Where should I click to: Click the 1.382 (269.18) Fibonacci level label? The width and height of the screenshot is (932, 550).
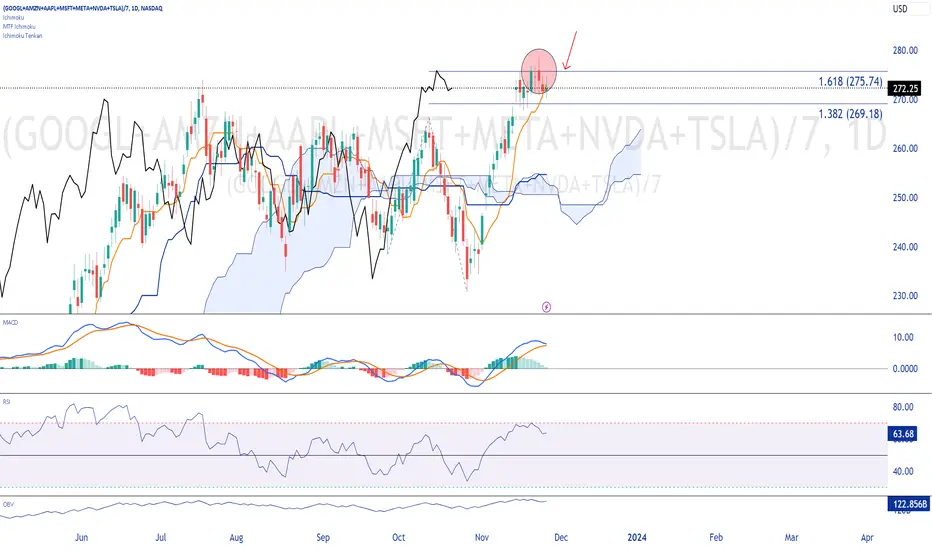point(850,114)
